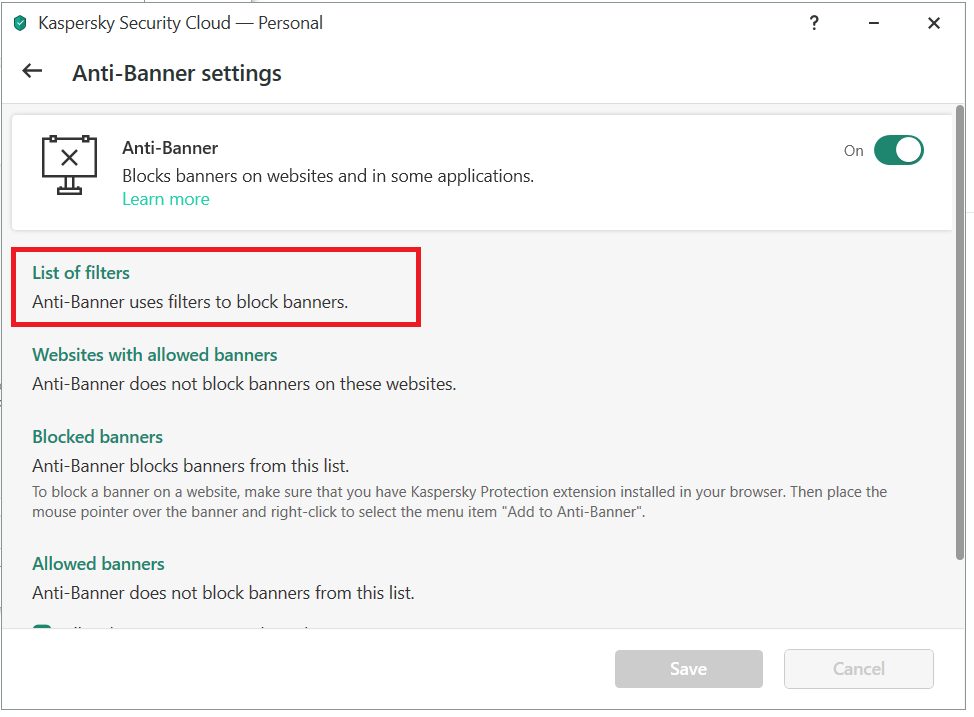Go back using the back arrow
This screenshot has width=974, height=717.
coord(32,71)
